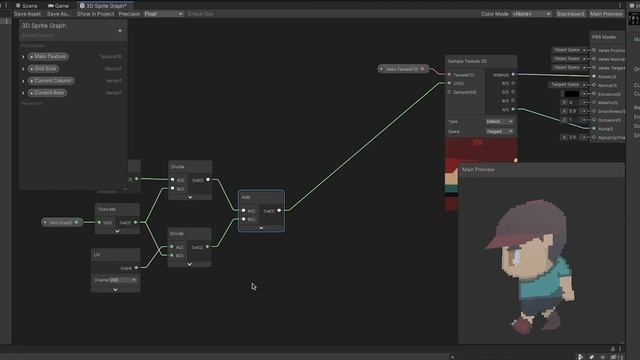Click the Sampler(SS) input port
The image size is (640, 360).
449,92
